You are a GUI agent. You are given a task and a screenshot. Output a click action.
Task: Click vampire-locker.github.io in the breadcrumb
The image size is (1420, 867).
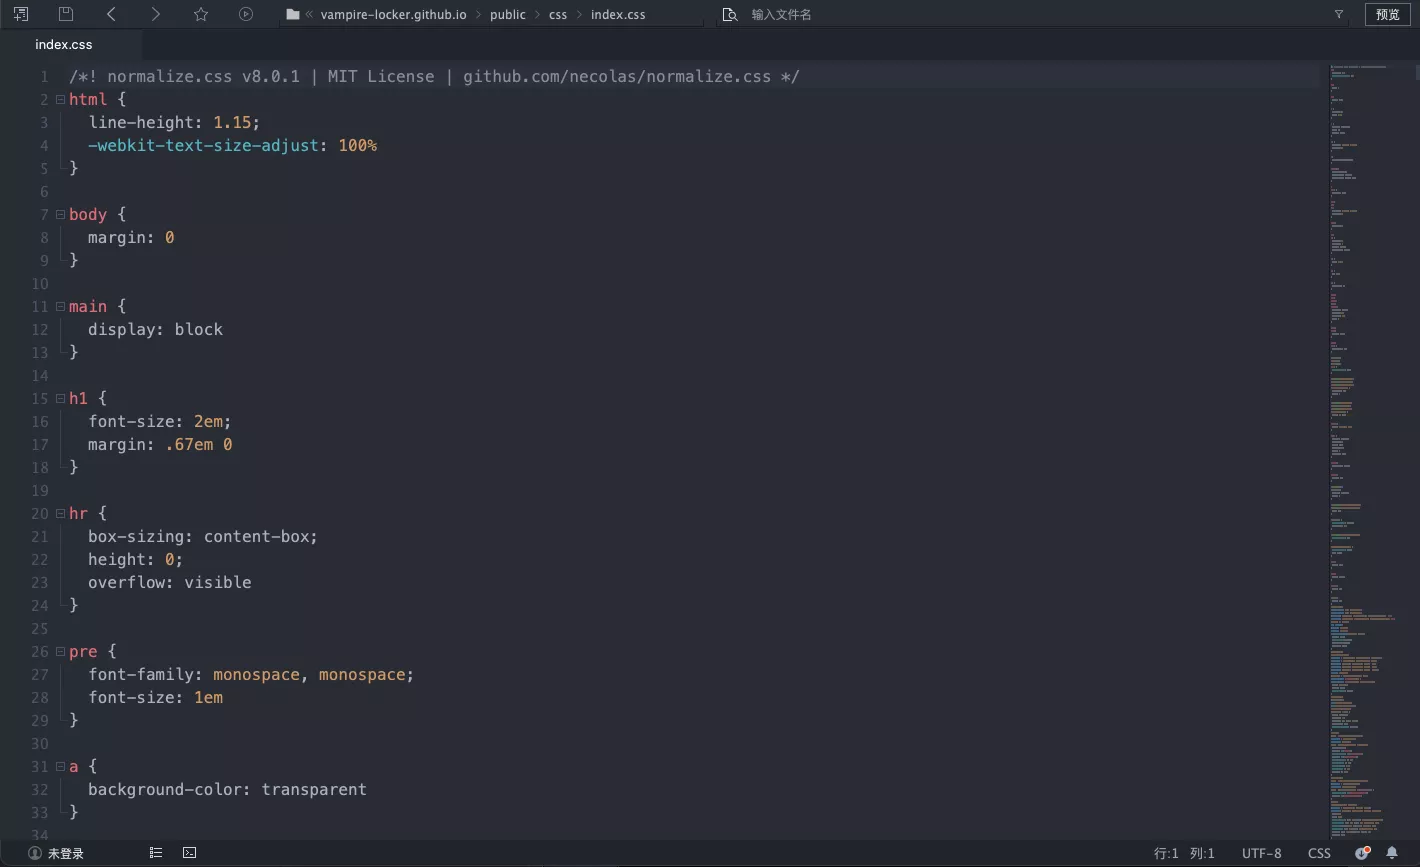click(393, 15)
